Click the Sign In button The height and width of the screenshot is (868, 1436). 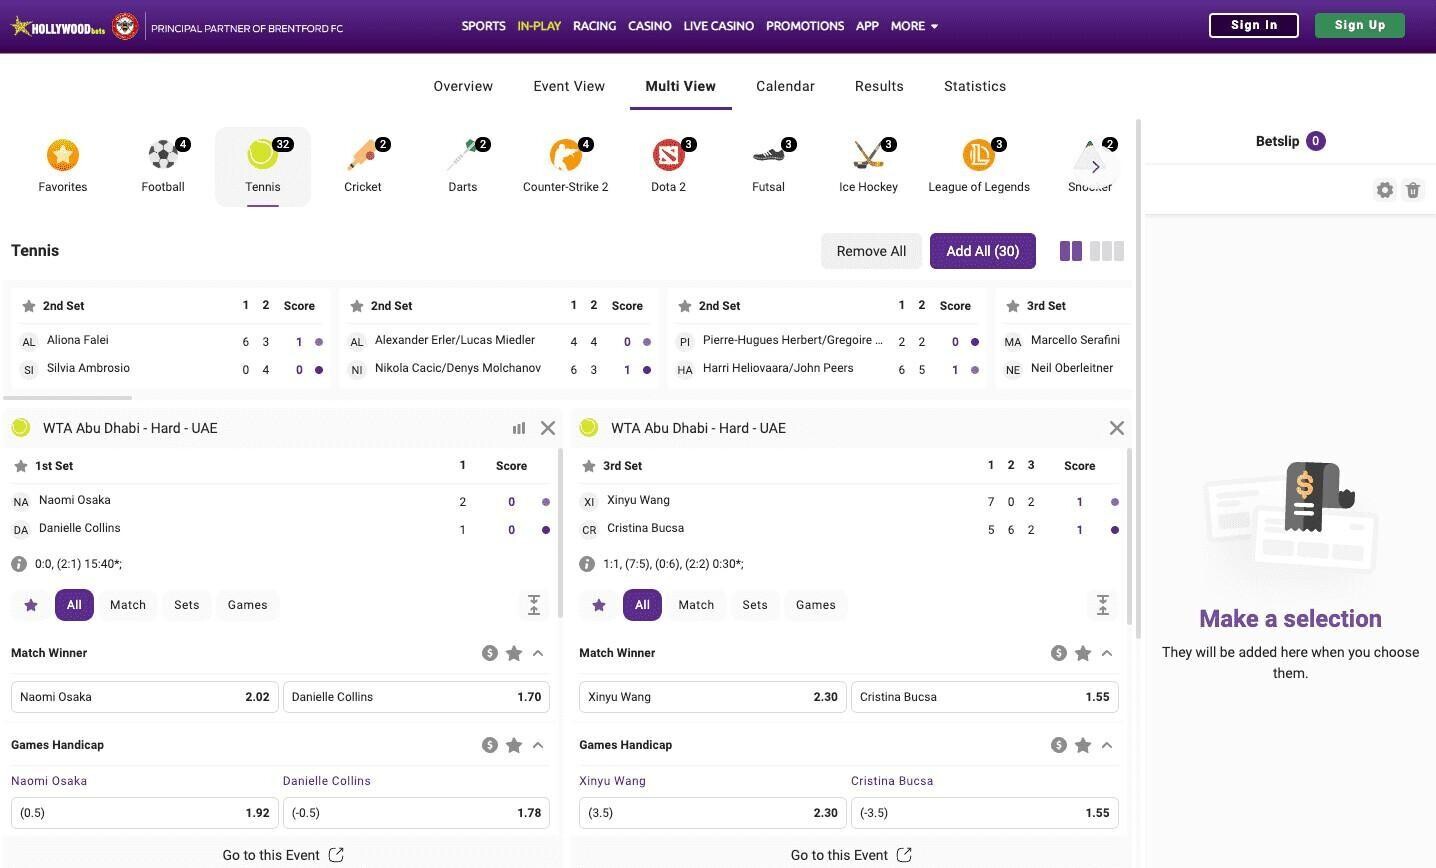click(1254, 25)
